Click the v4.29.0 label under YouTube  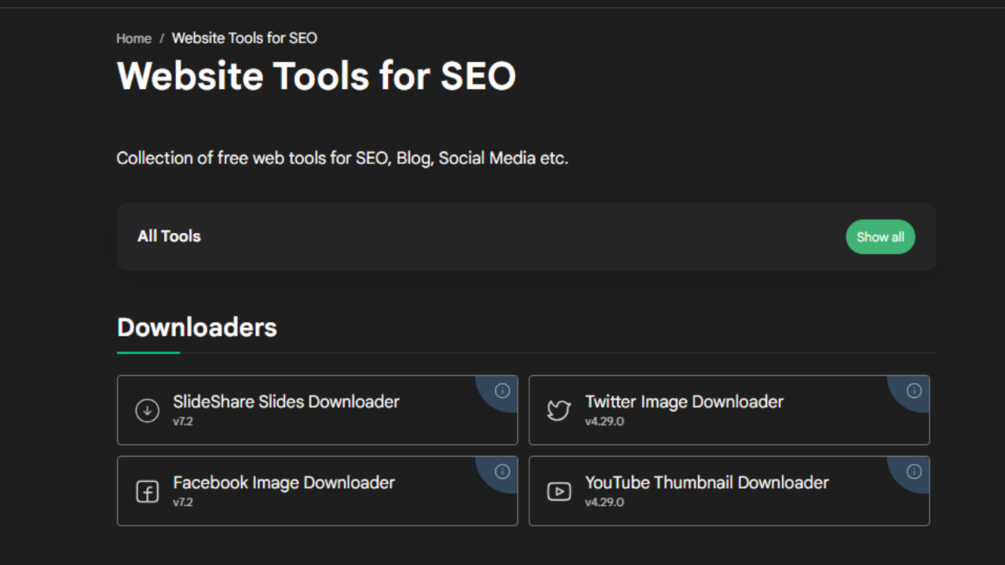coord(604,503)
